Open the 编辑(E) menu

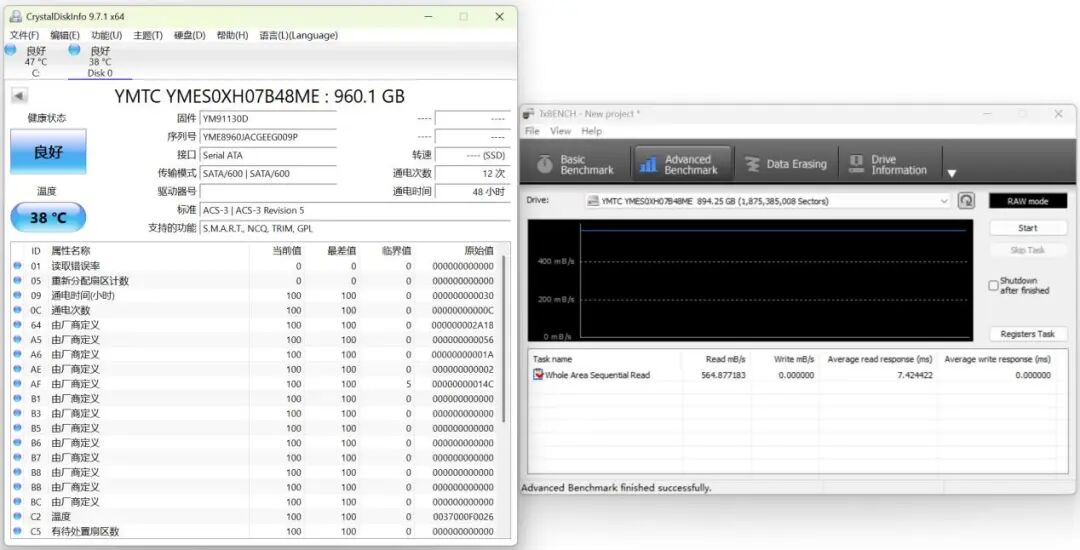(x=65, y=35)
